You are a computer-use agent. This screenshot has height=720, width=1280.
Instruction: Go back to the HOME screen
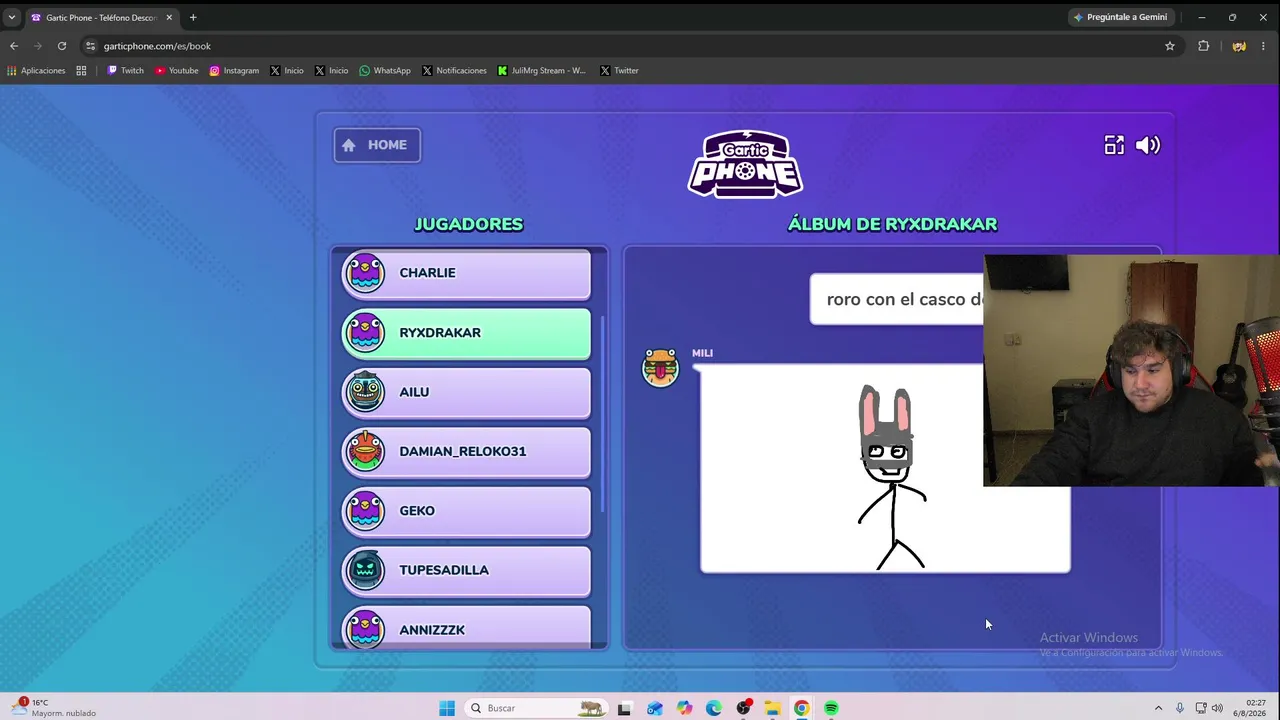point(377,145)
